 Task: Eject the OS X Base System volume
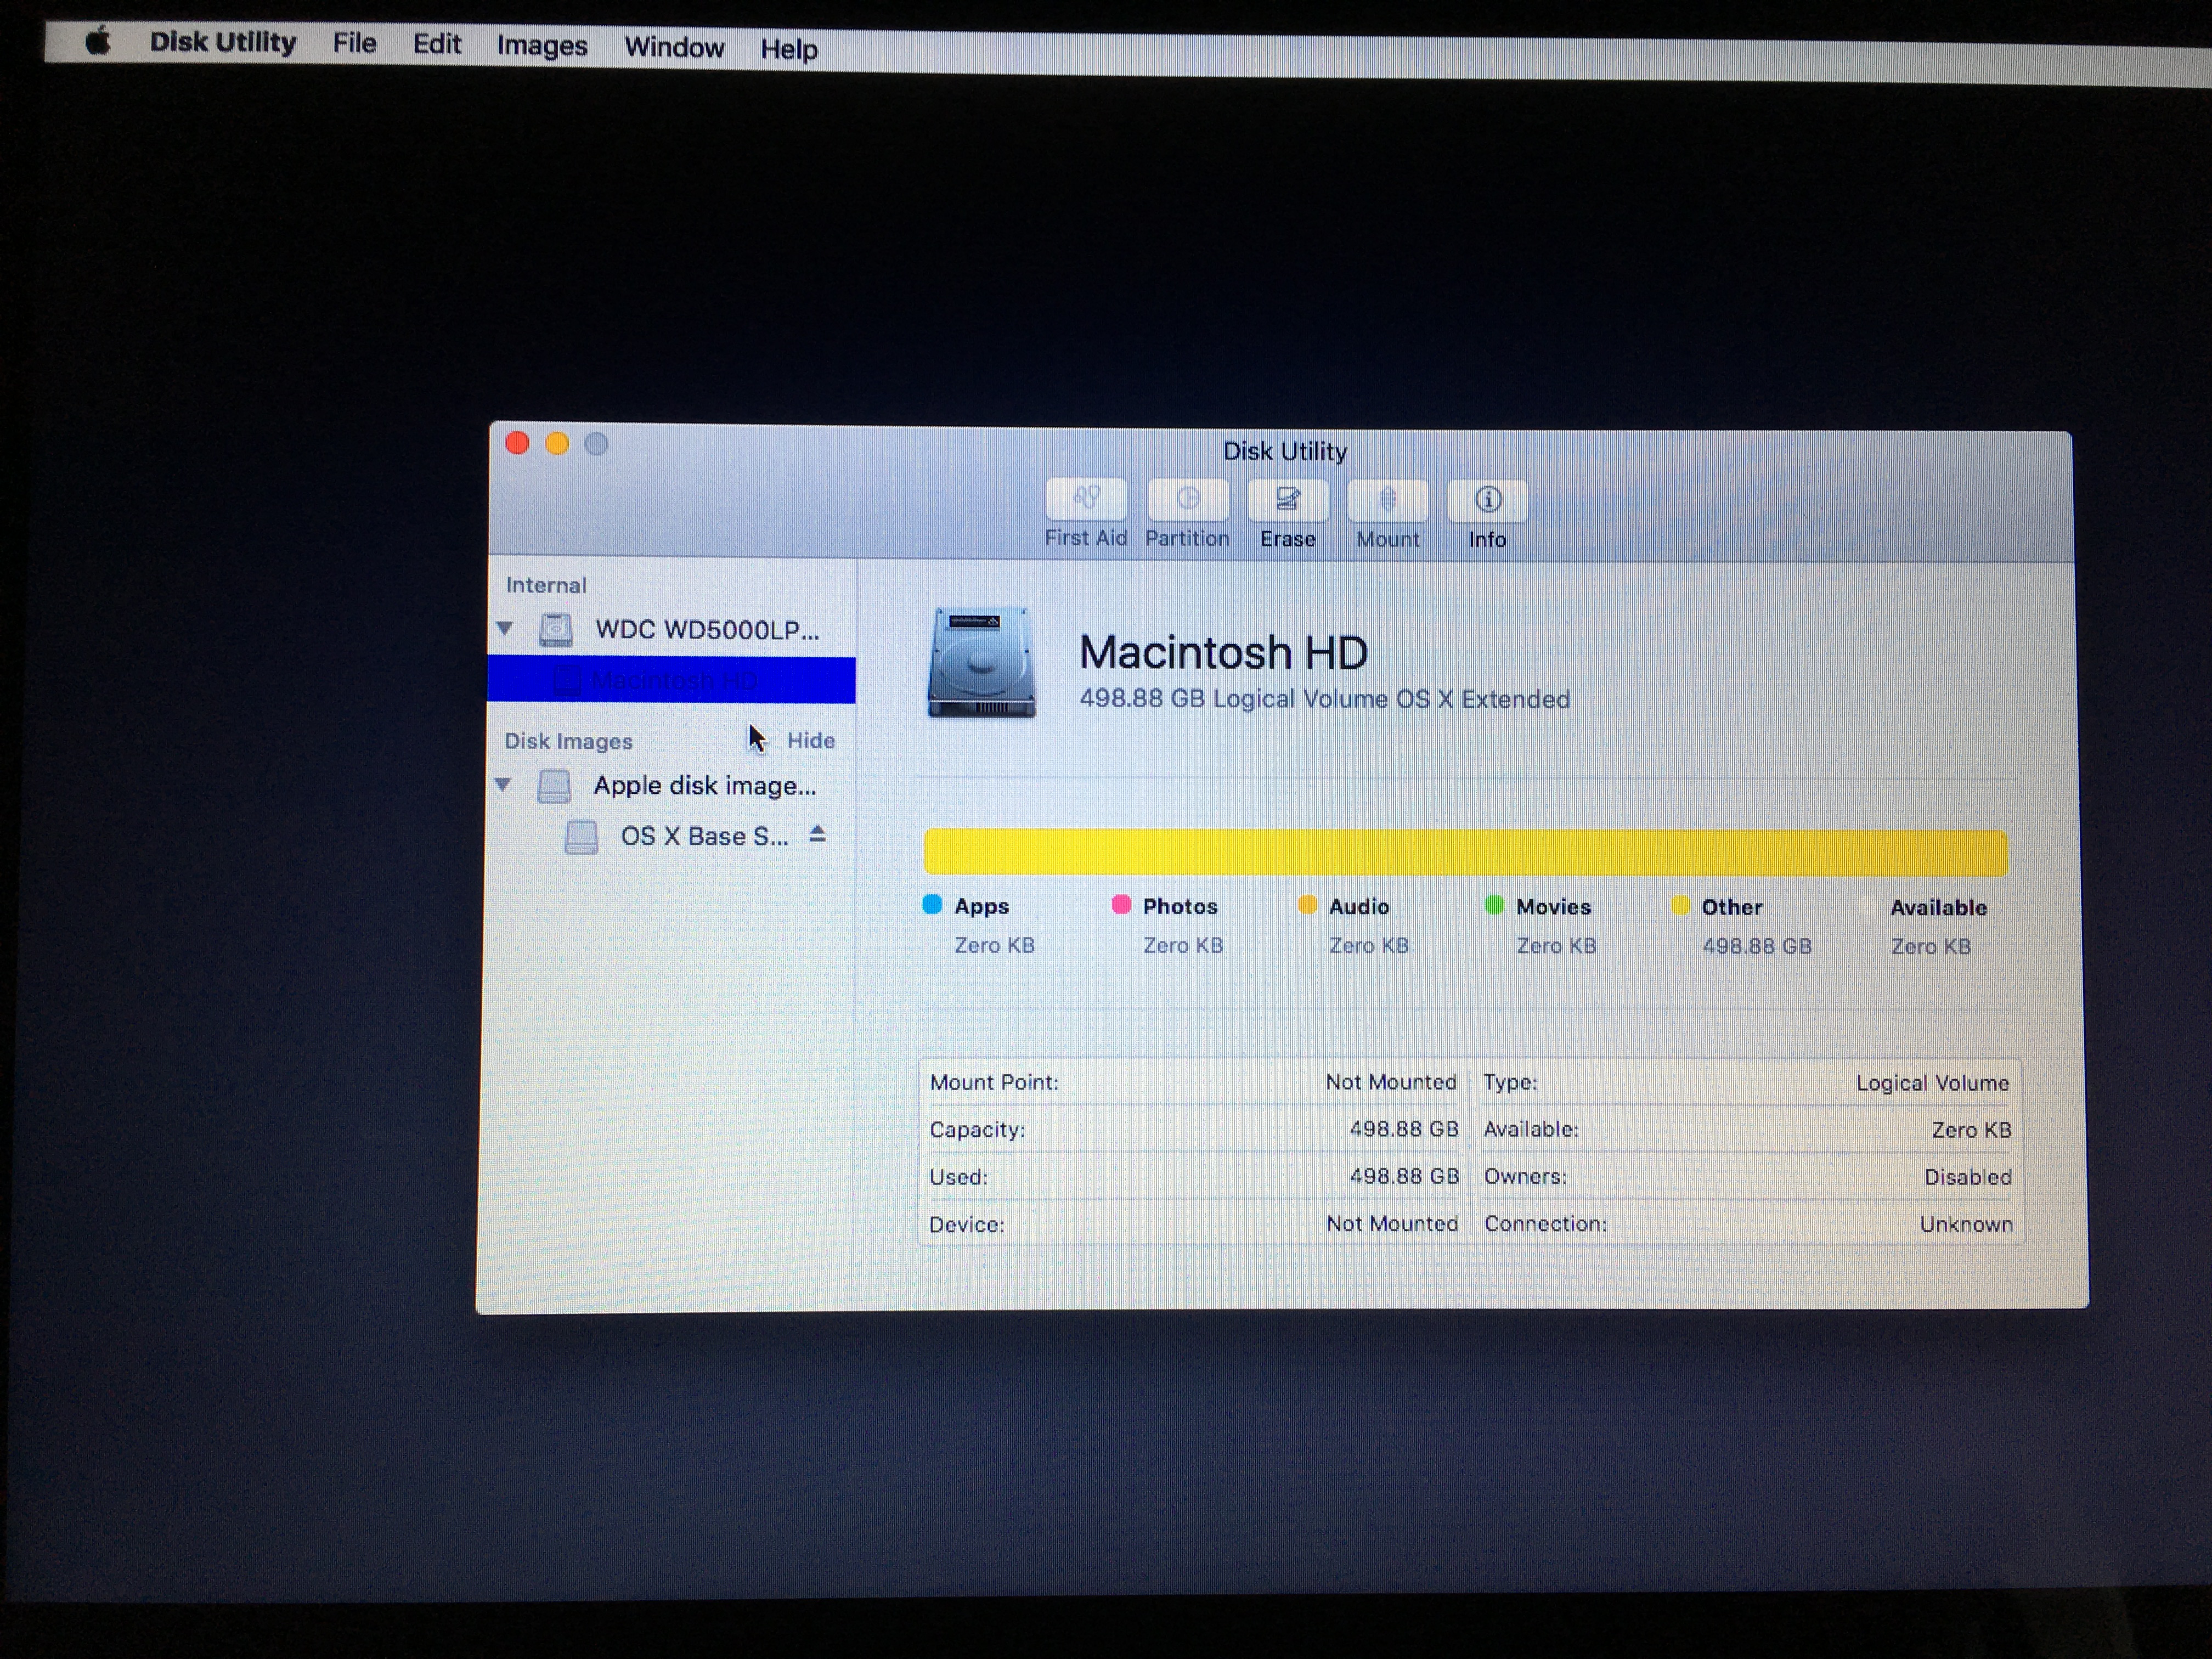817,834
